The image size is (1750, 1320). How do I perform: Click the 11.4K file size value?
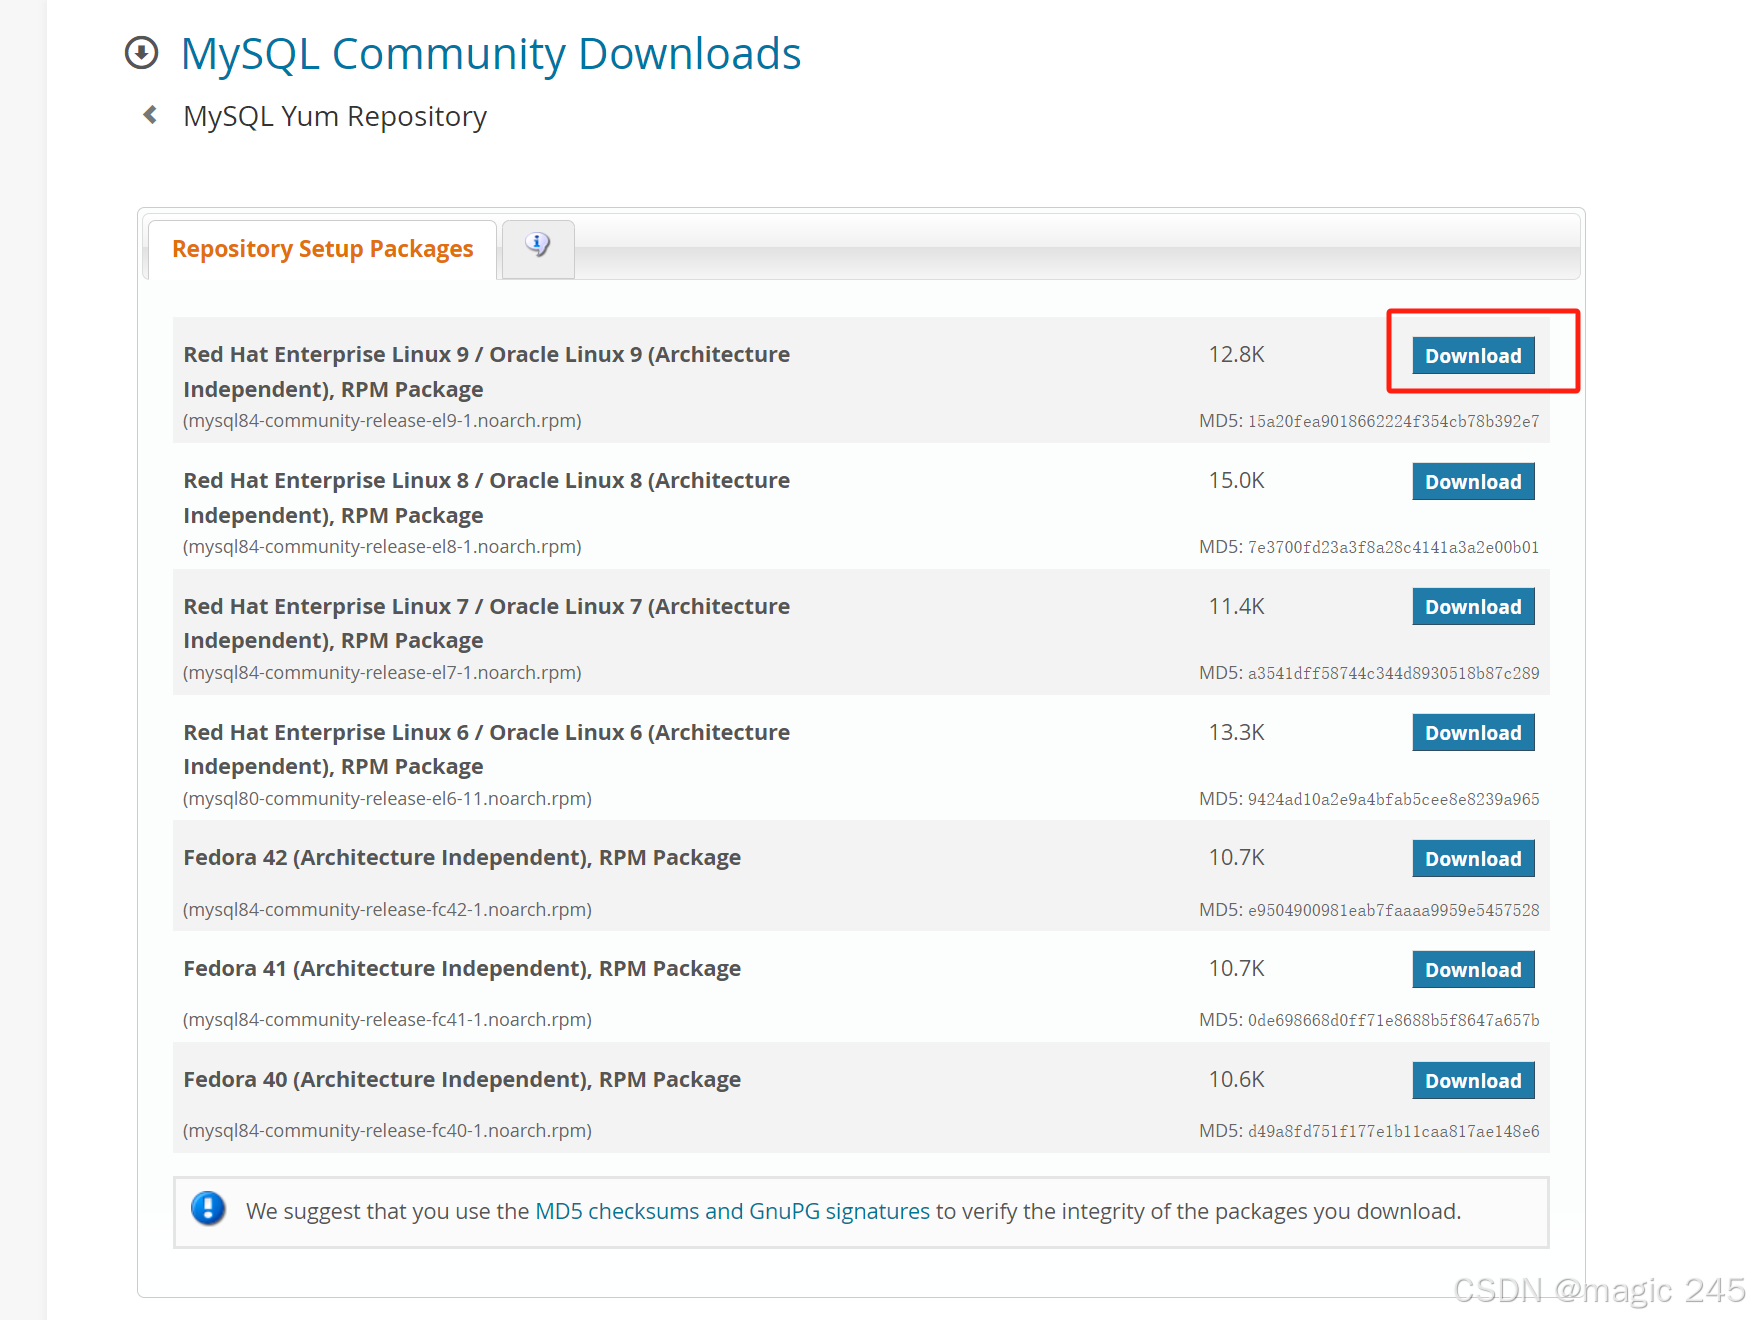(x=1237, y=607)
